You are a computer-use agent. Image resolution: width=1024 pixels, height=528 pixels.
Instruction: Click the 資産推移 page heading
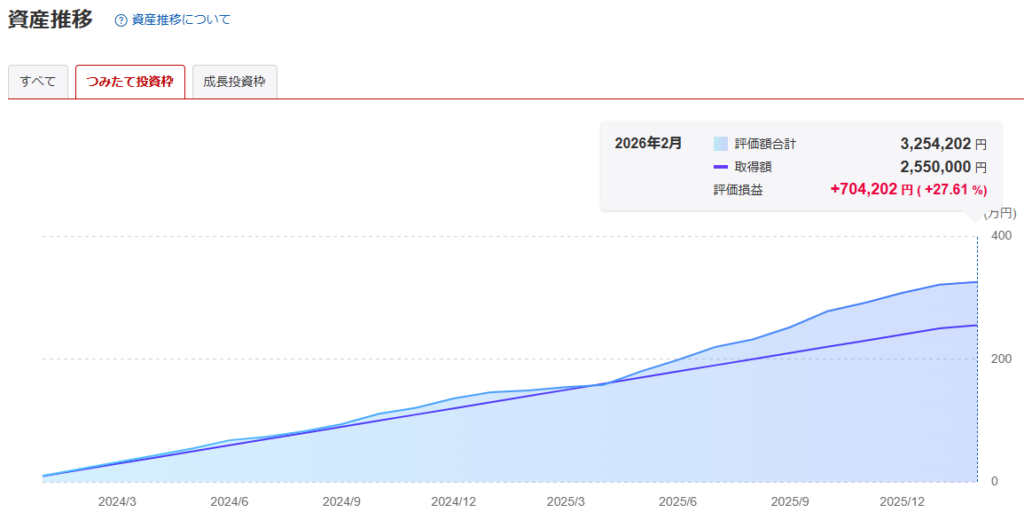50,19
